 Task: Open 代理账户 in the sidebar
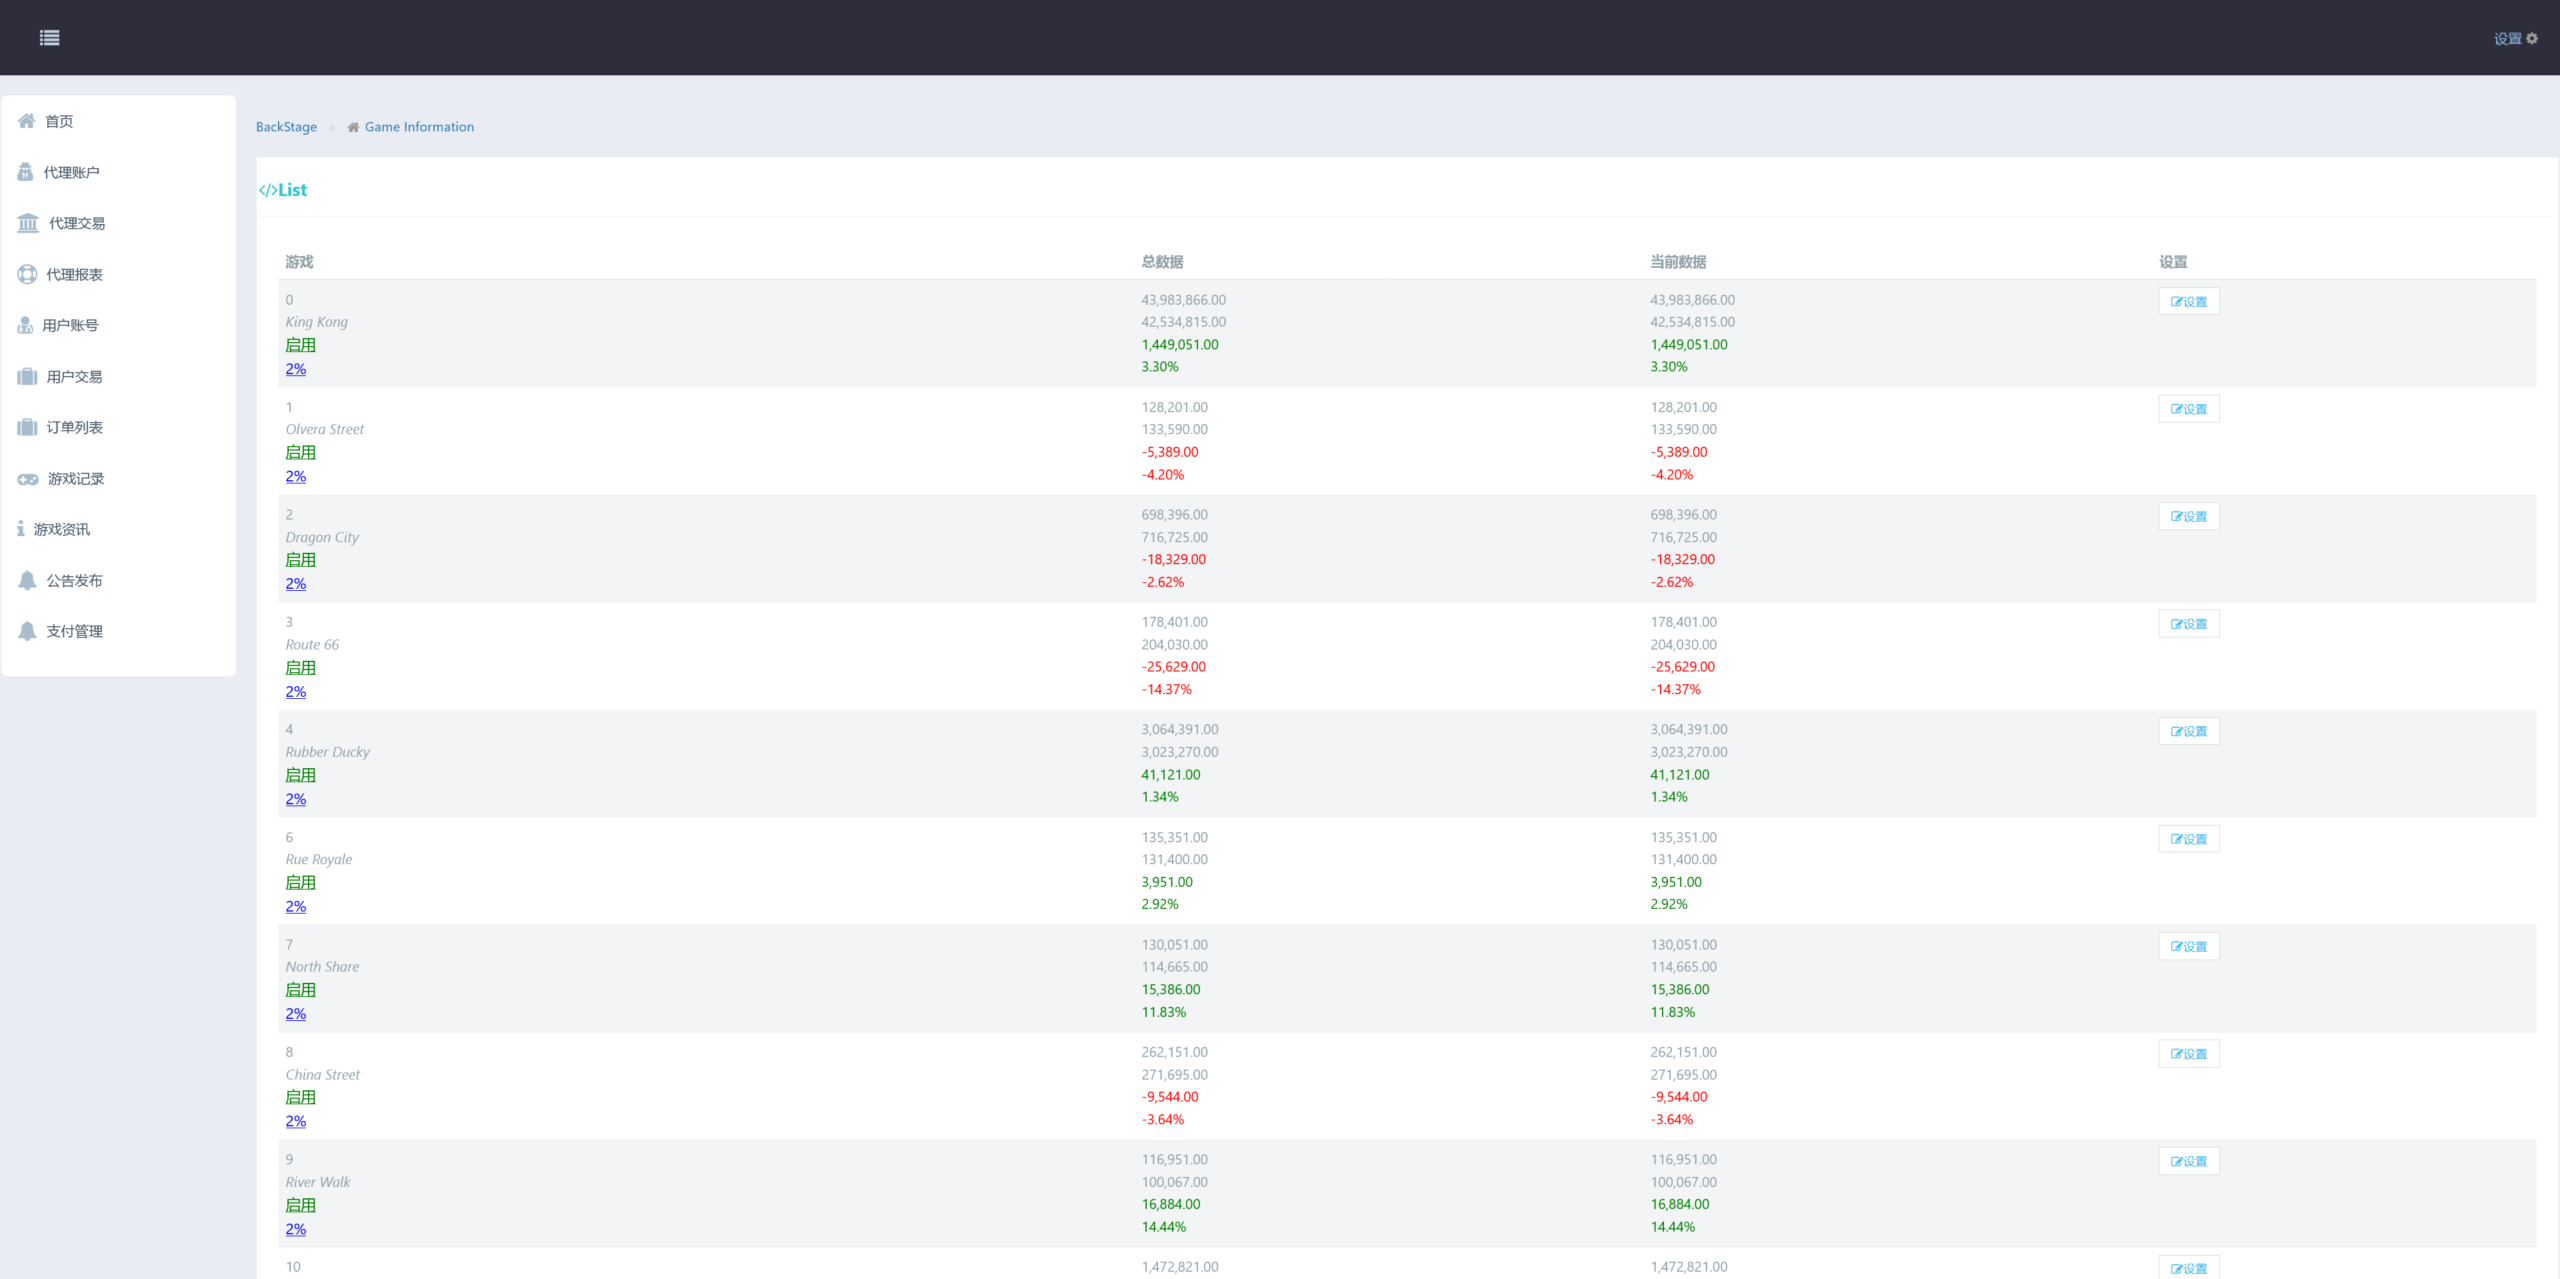point(71,172)
